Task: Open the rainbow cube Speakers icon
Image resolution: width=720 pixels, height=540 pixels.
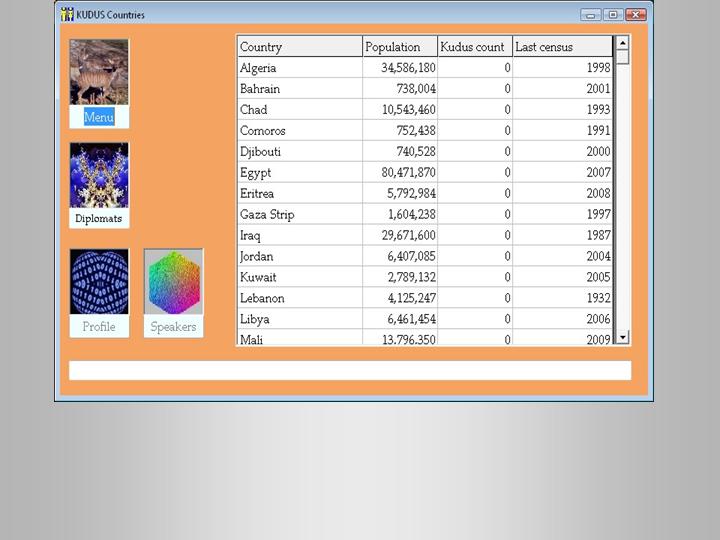Action: 173,282
